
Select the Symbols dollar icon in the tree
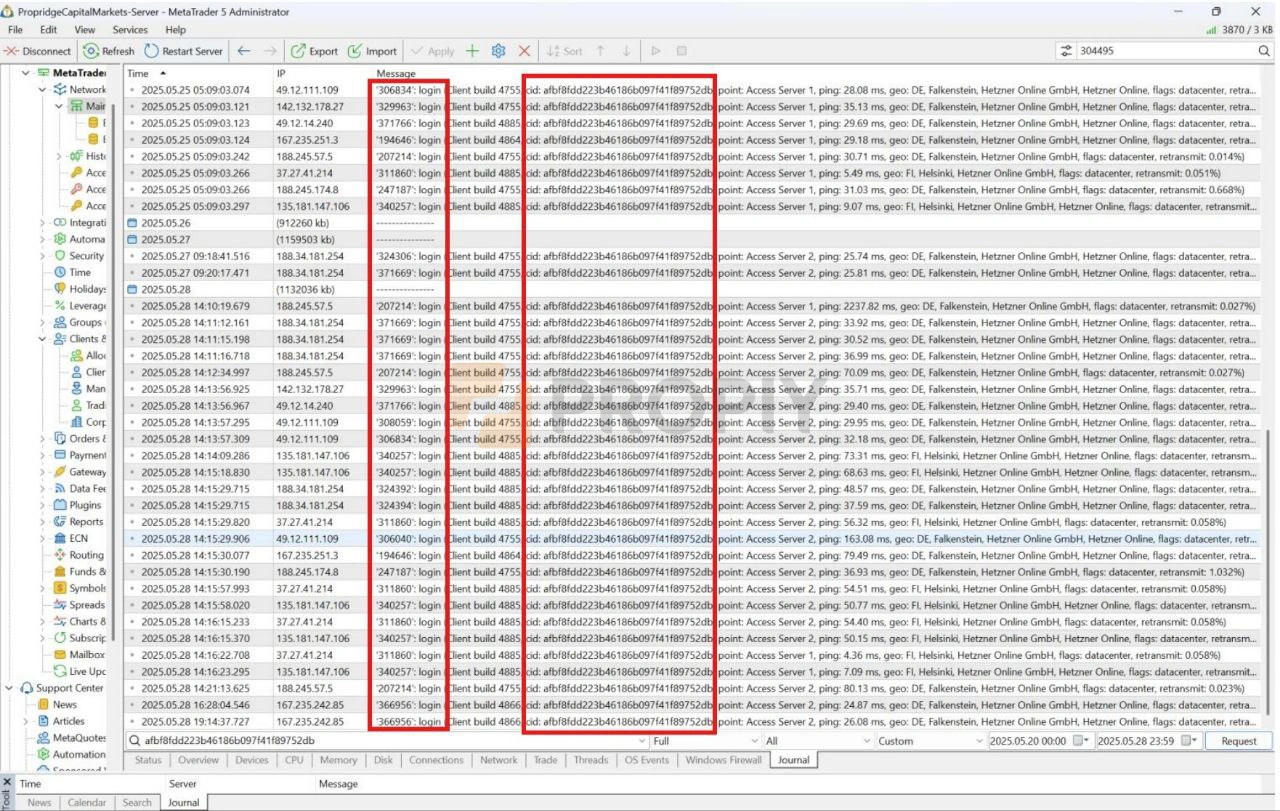click(x=60, y=588)
